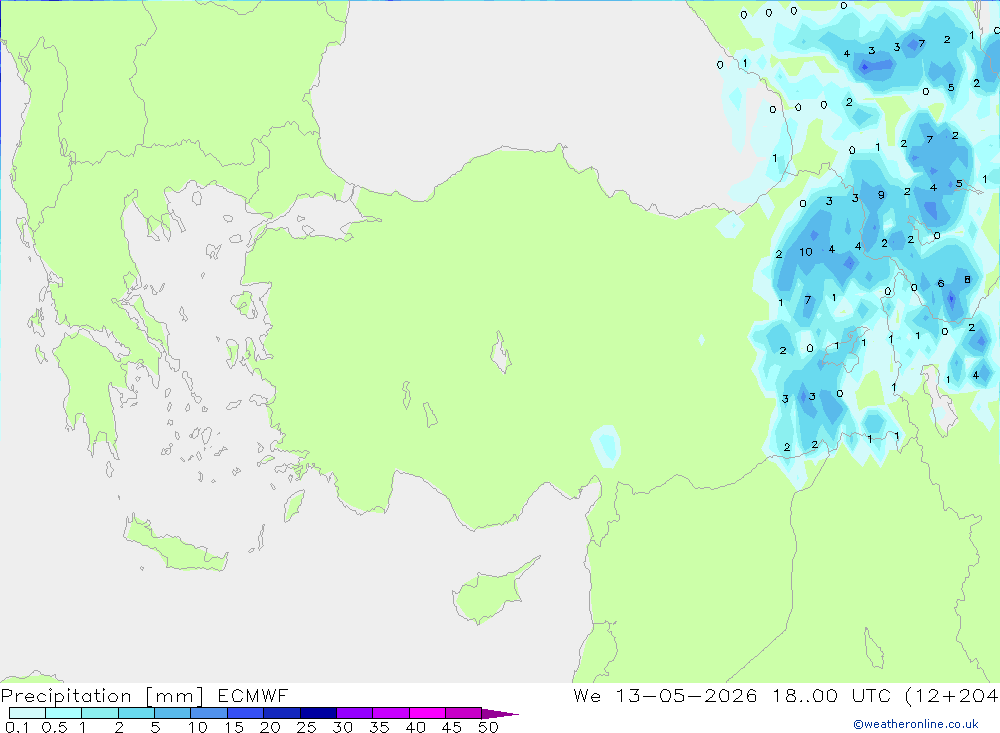The height and width of the screenshot is (733, 1000).
Task: Select the legend color between 40 and 45
Action: click(427, 713)
